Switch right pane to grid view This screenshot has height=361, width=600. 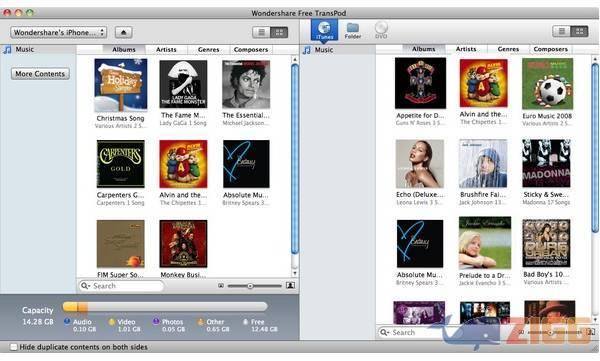click(579, 31)
